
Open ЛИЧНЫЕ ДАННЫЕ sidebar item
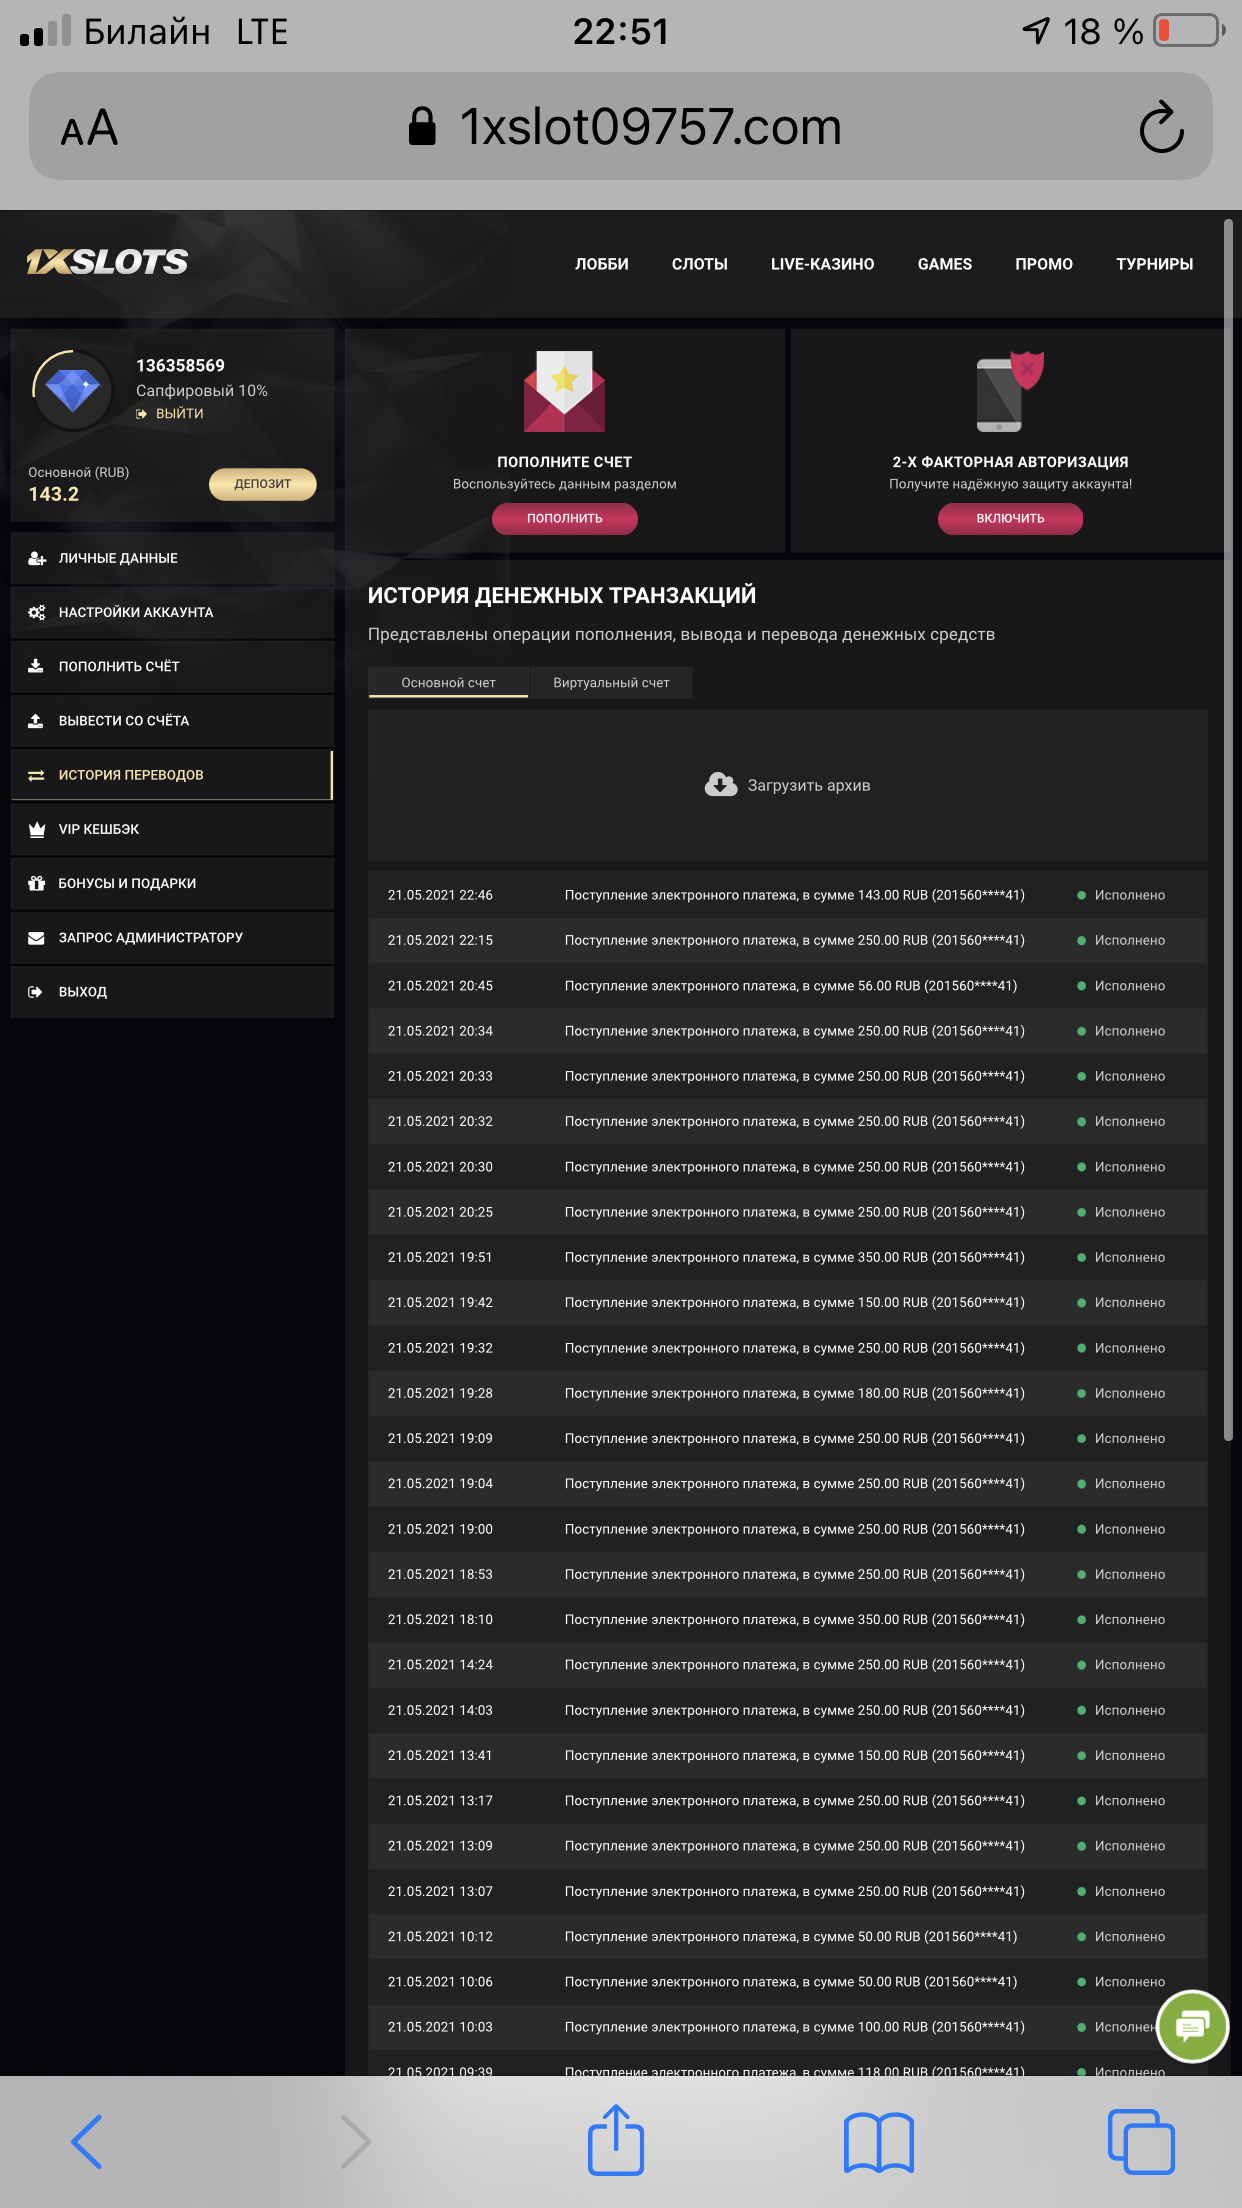coord(172,558)
